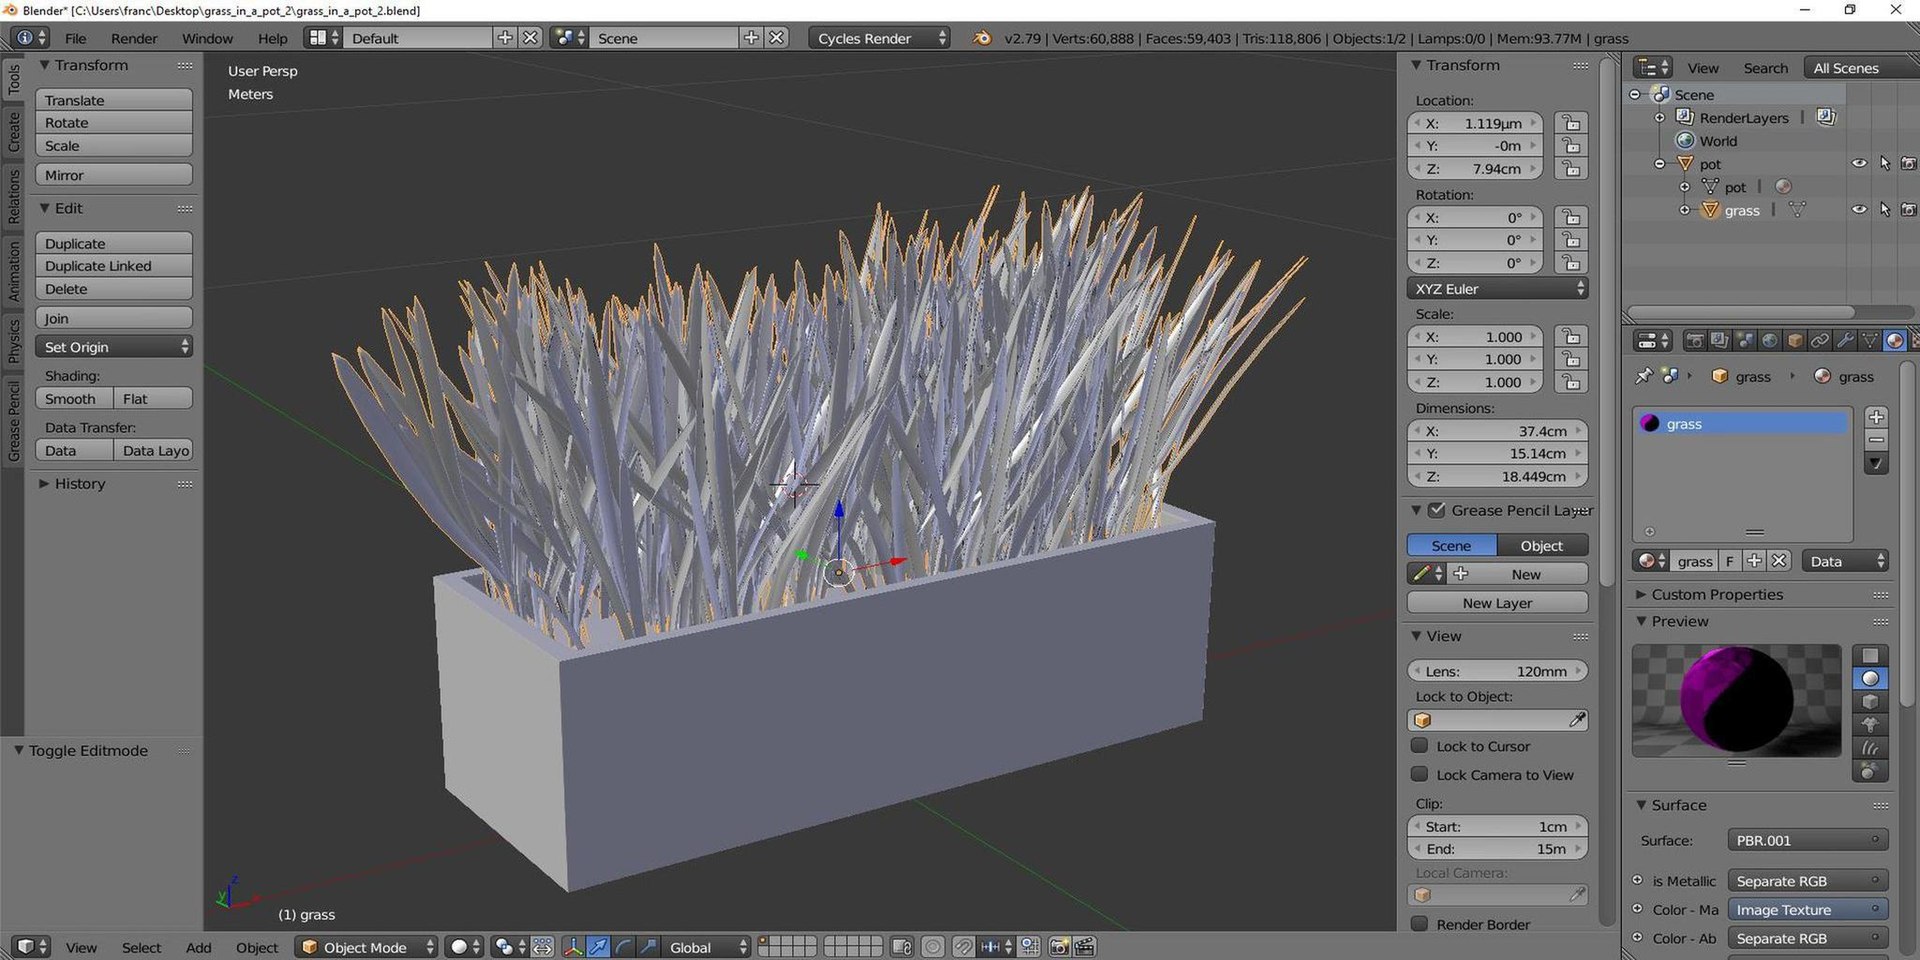The height and width of the screenshot is (960, 1920).
Task: Add a new material slot with plus icon
Action: [x=1876, y=417]
